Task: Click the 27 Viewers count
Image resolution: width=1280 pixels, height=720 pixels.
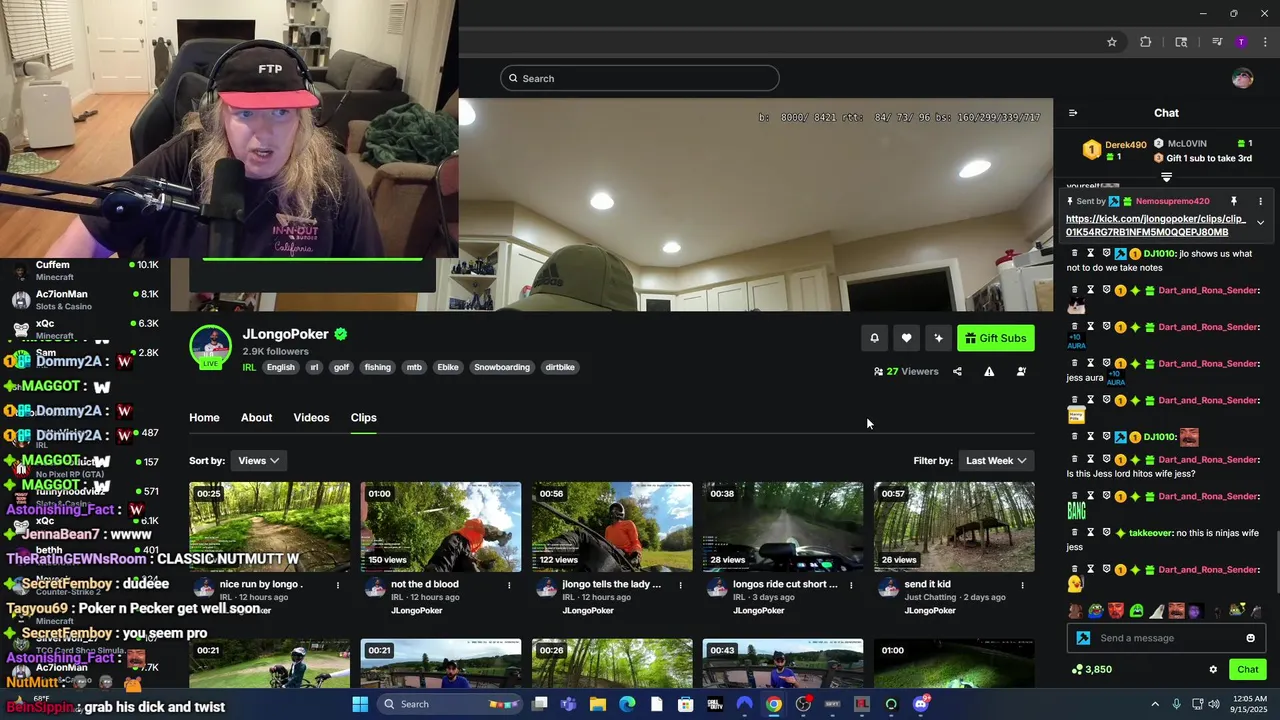Action: click(x=906, y=371)
